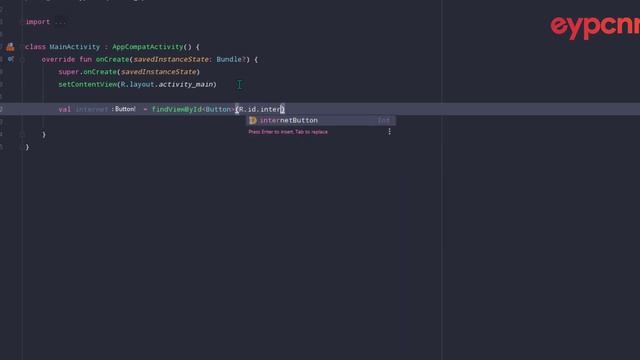Click the MainActivity class name
This screenshot has height=360, width=640.
75,47
